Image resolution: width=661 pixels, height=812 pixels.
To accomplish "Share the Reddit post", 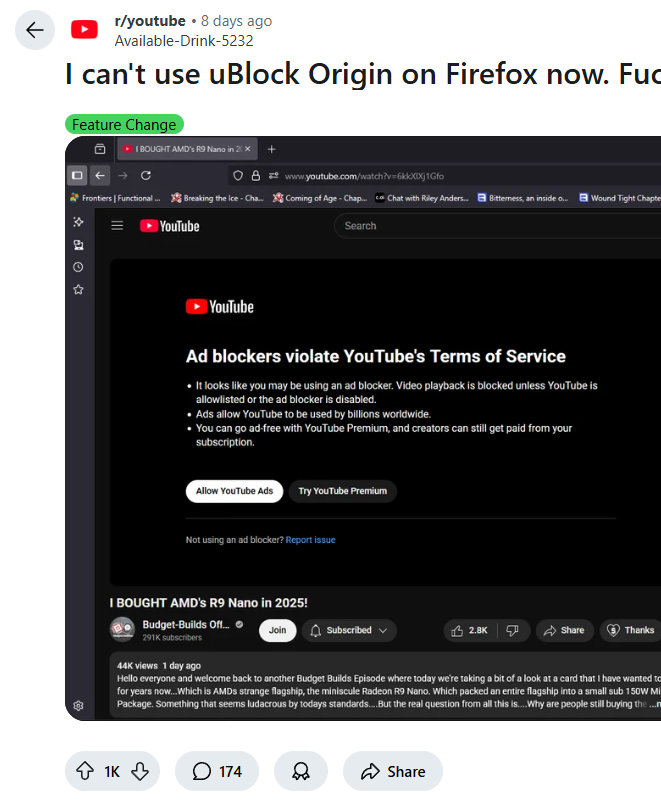I will 393,771.
